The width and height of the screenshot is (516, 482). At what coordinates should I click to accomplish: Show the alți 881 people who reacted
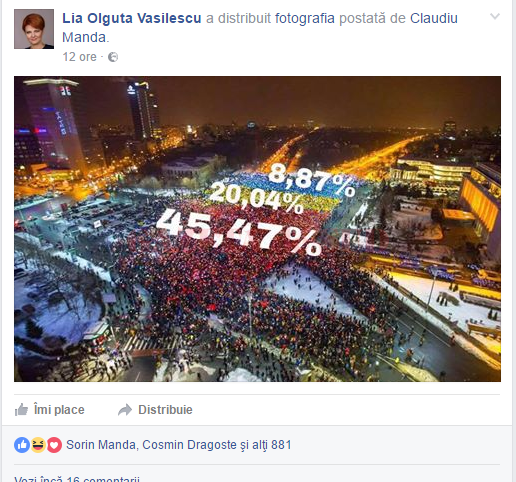click(272, 445)
